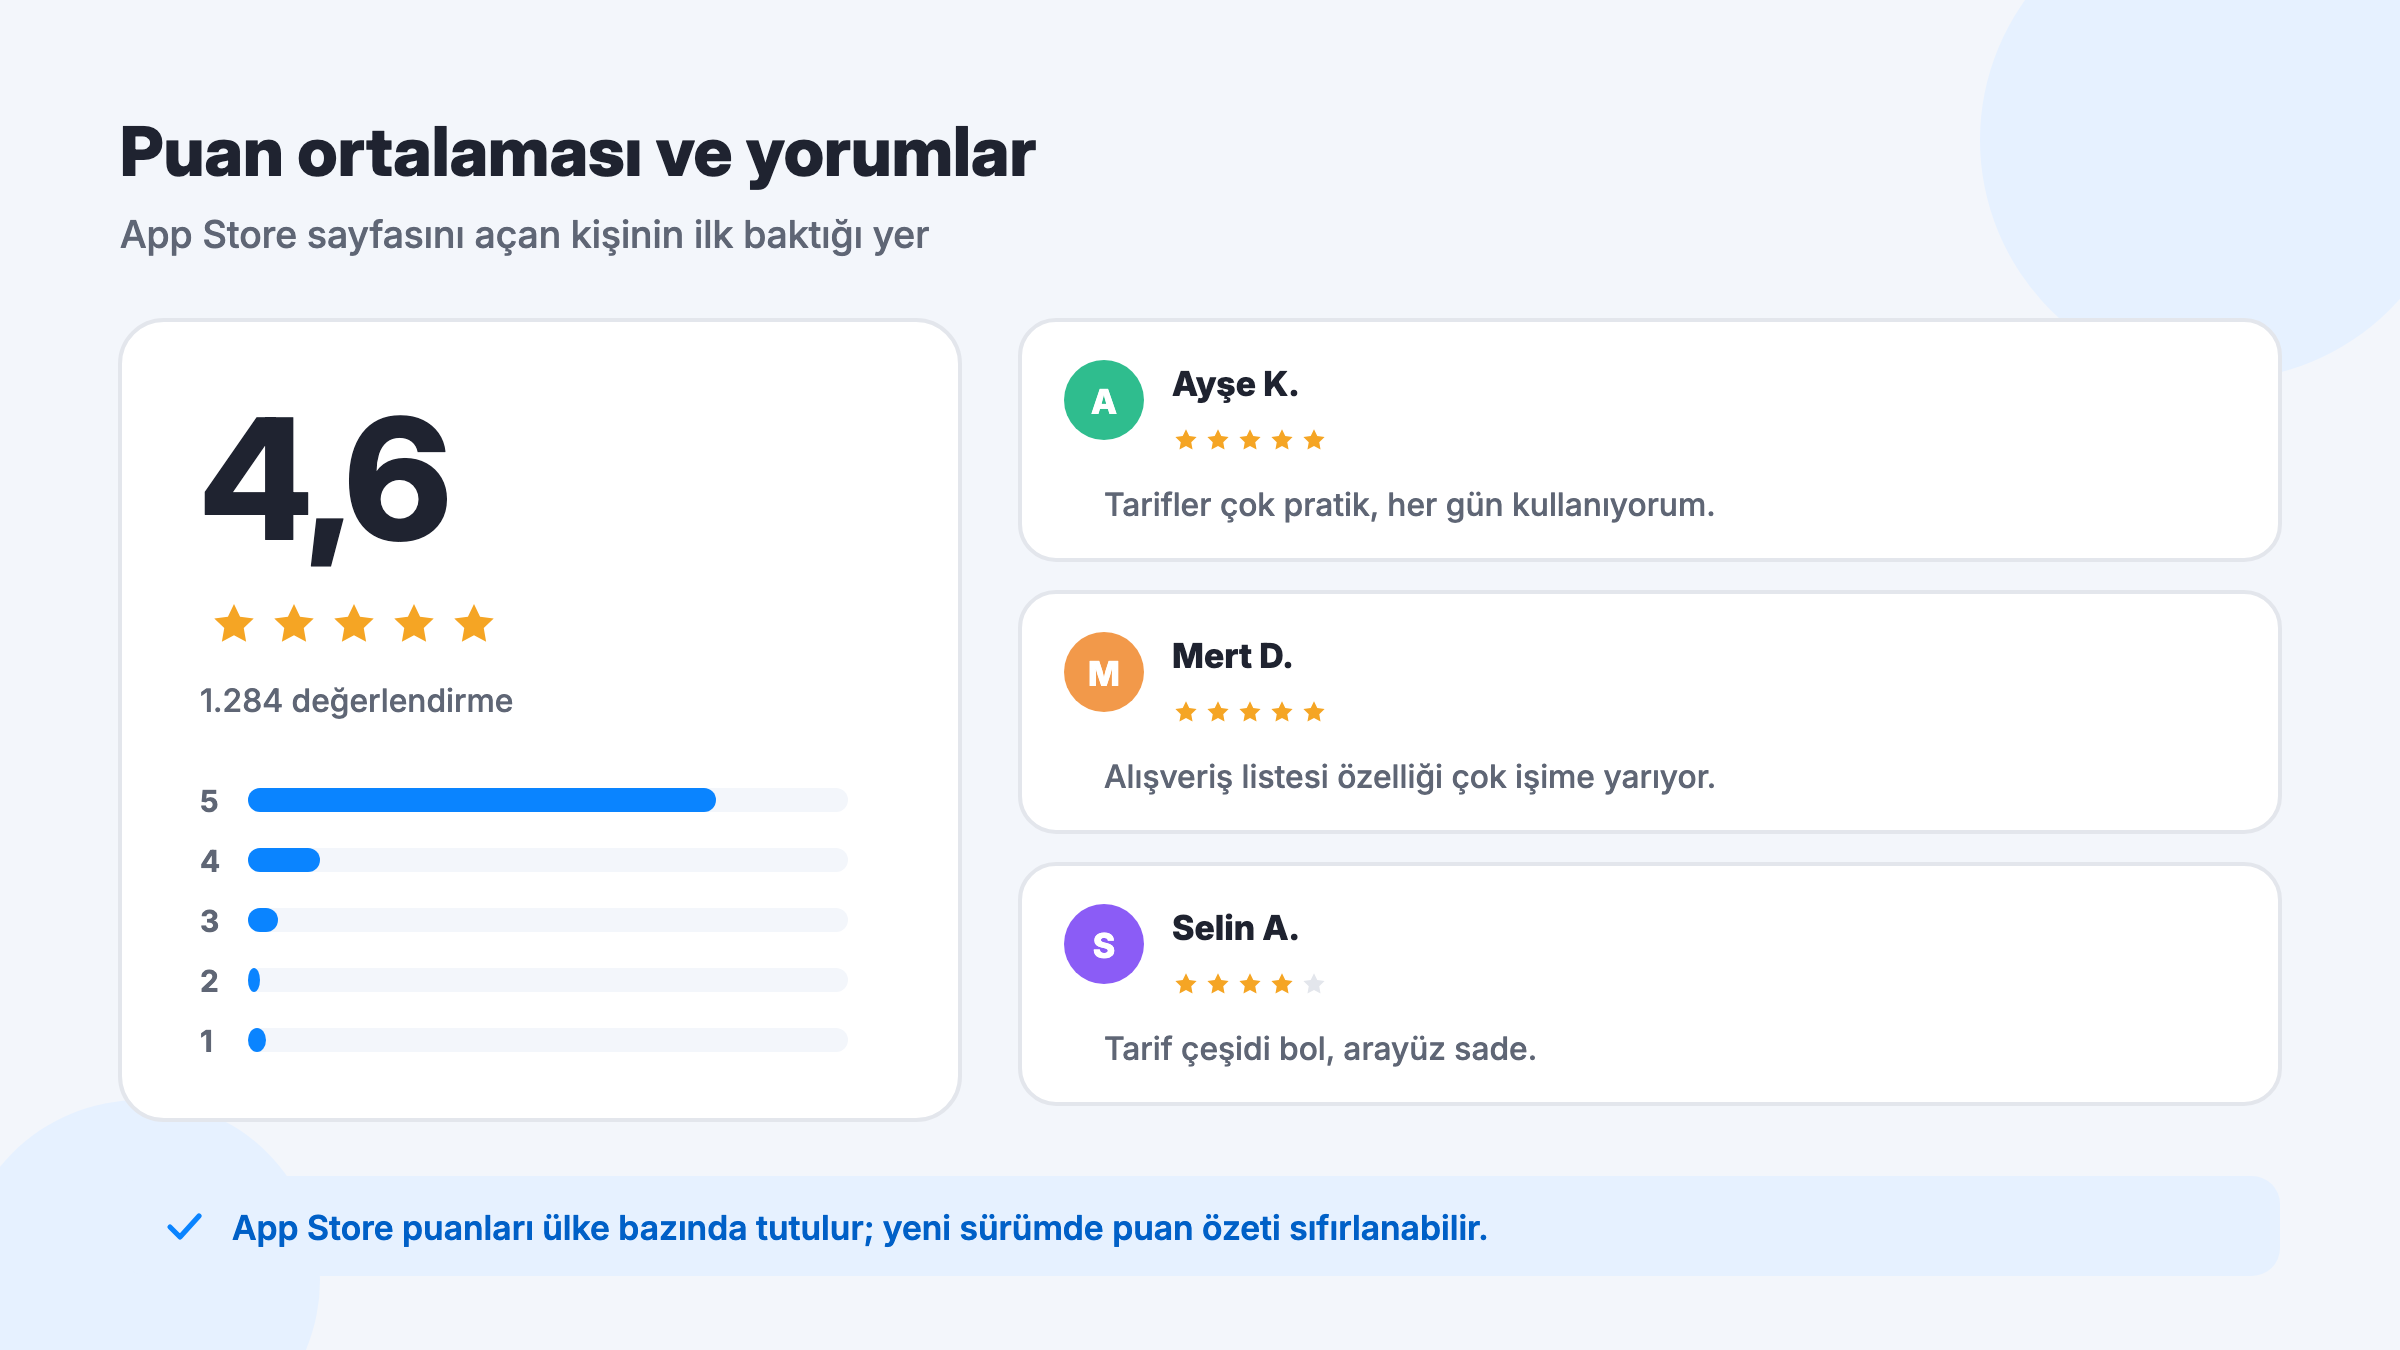The height and width of the screenshot is (1350, 2400).
Task: Click the orange M avatar of Mert D.
Action: click(1104, 672)
